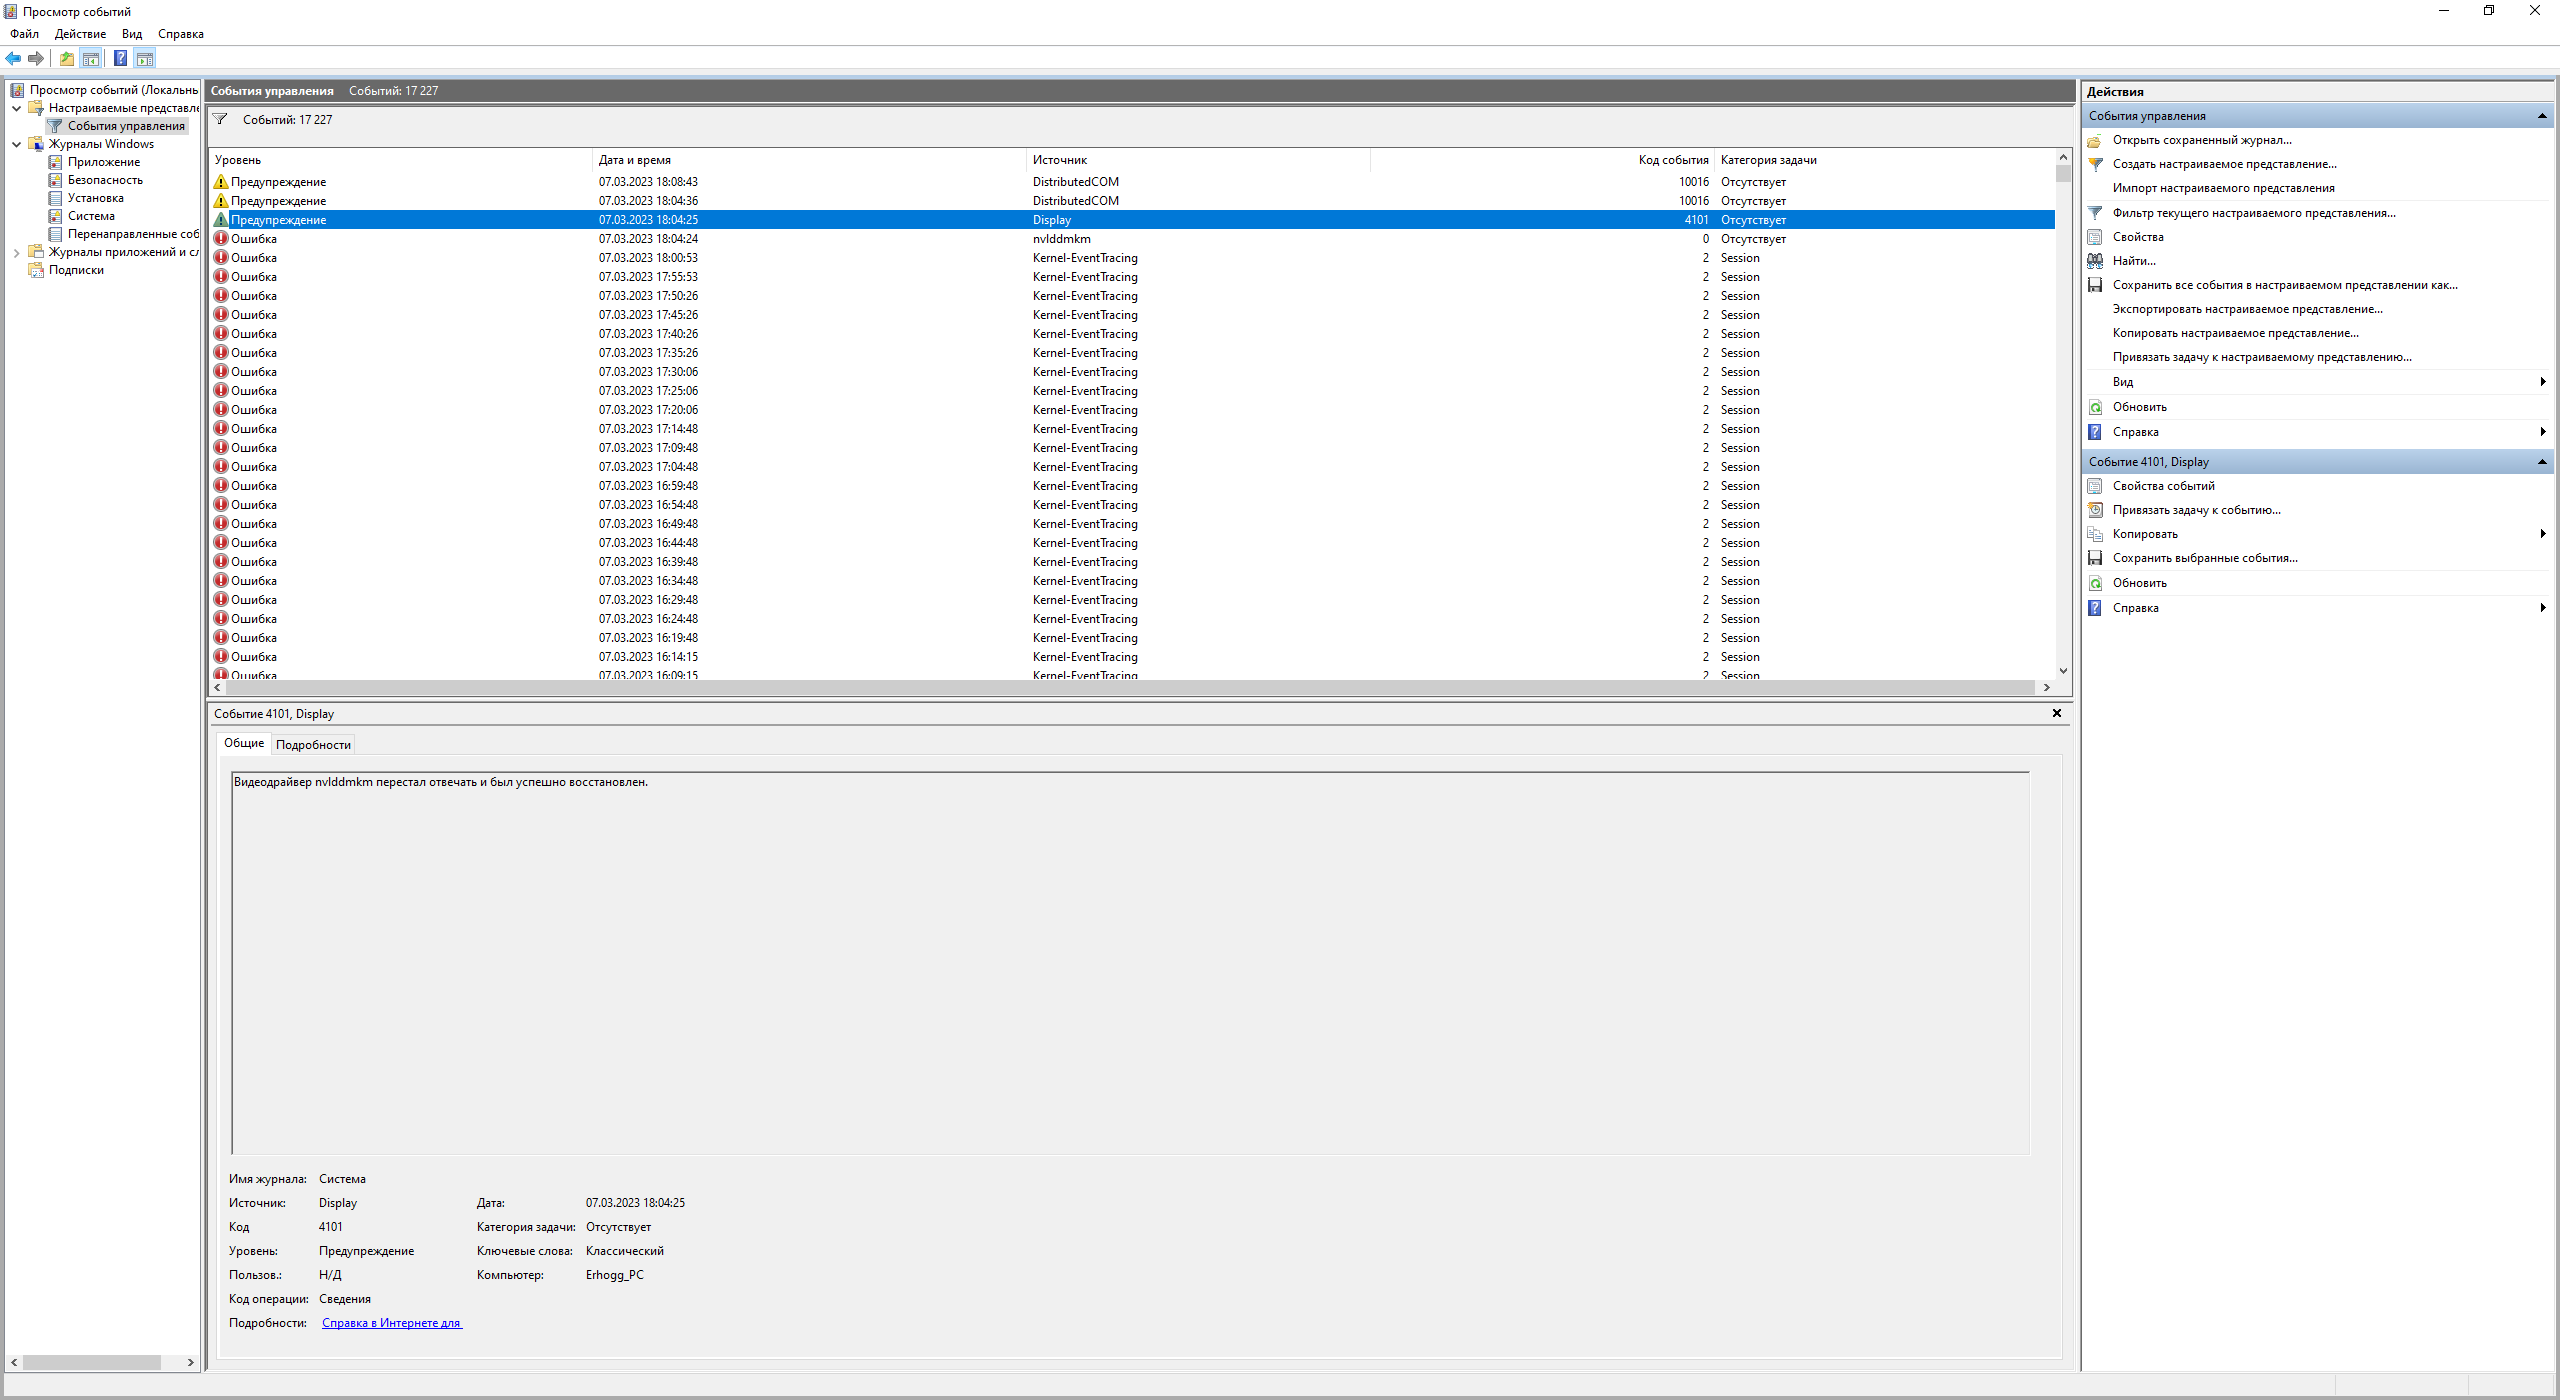Collapse the События управления actions section
This screenshot has width=2560, height=1400.
pyautogui.click(x=2541, y=116)
